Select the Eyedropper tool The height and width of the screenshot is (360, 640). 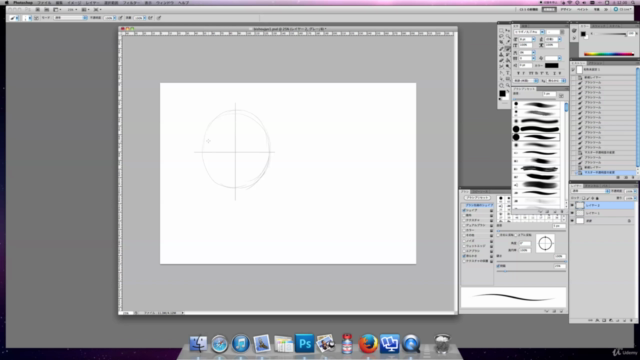(x=508, y=42)
